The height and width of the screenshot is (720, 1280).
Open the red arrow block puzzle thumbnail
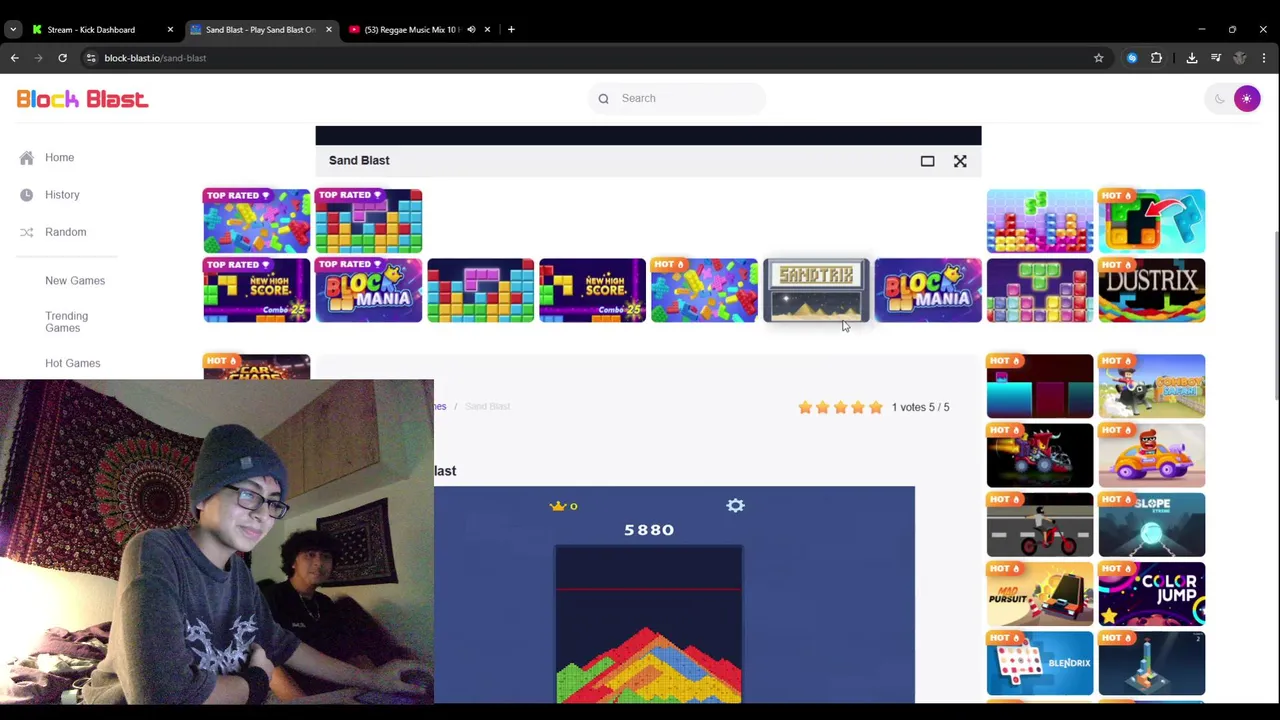1151,221
